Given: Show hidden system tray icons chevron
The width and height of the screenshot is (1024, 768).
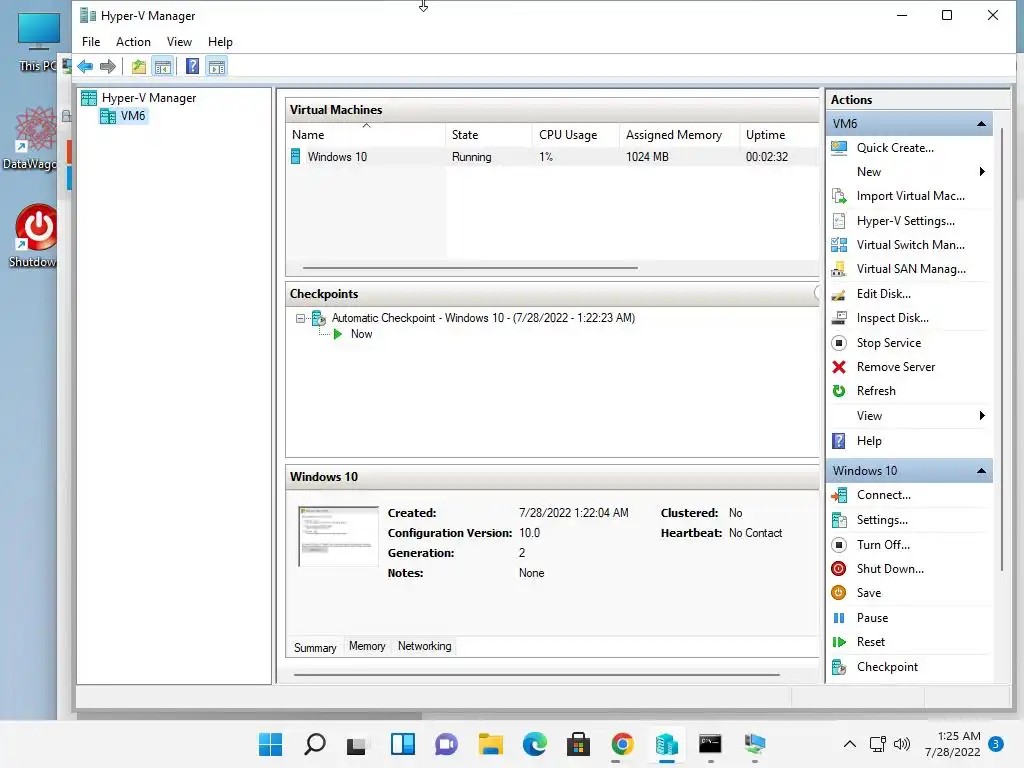Looking at the screenshot, I should (850, 744).
